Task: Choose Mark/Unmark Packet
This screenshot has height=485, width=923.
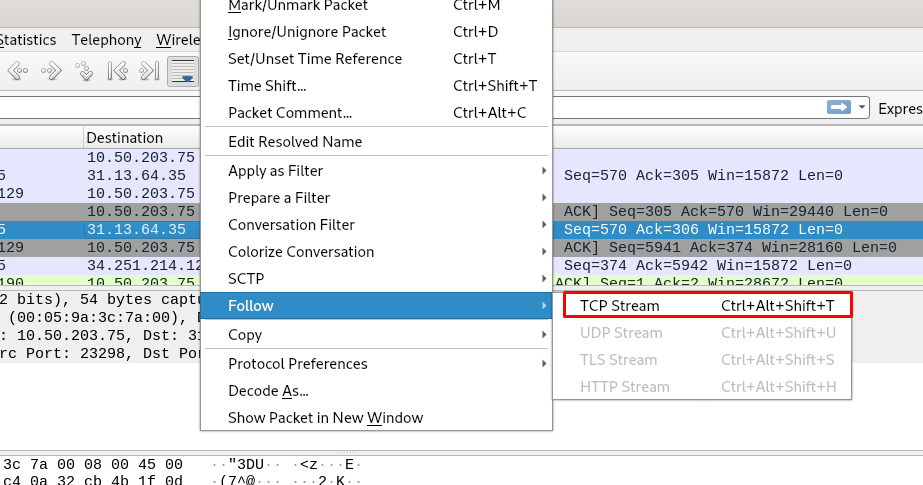Action: click(x=376, y=6)
